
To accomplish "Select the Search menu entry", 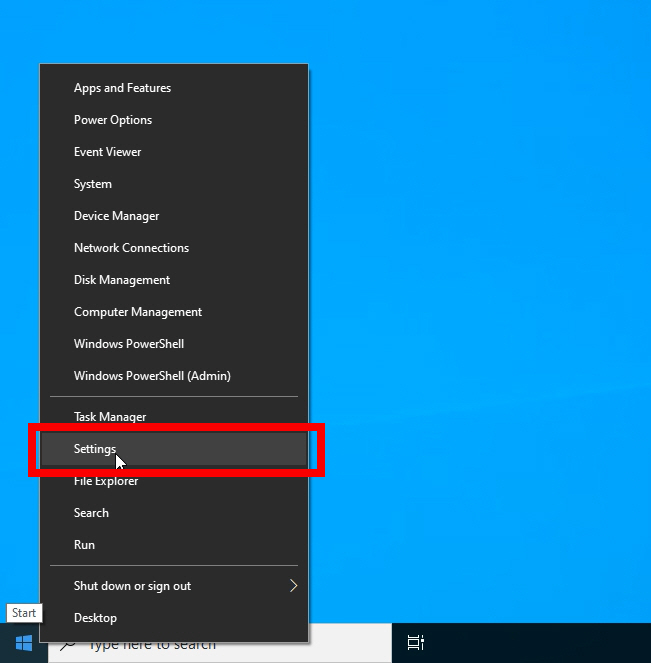I will tap(174, 513).
